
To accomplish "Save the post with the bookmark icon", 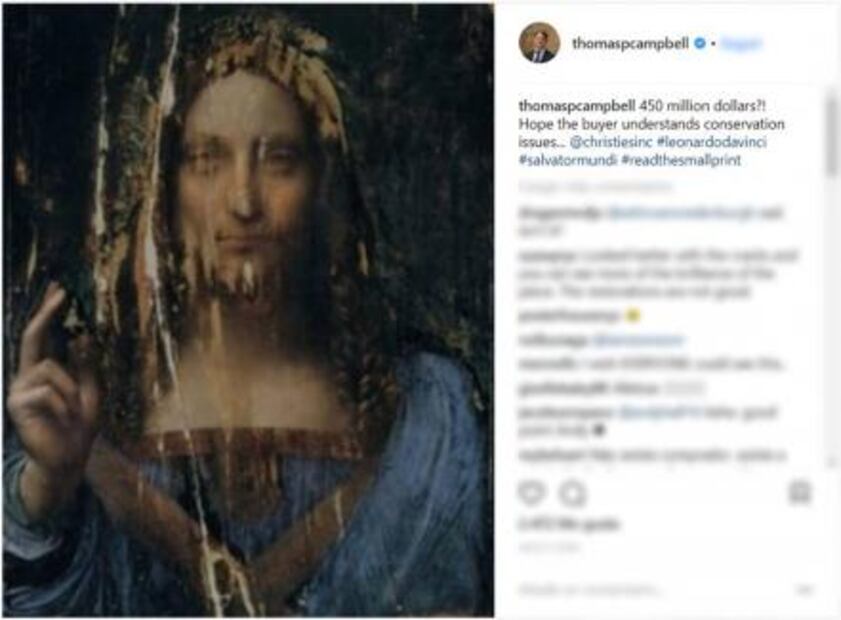I will (799, 492).
